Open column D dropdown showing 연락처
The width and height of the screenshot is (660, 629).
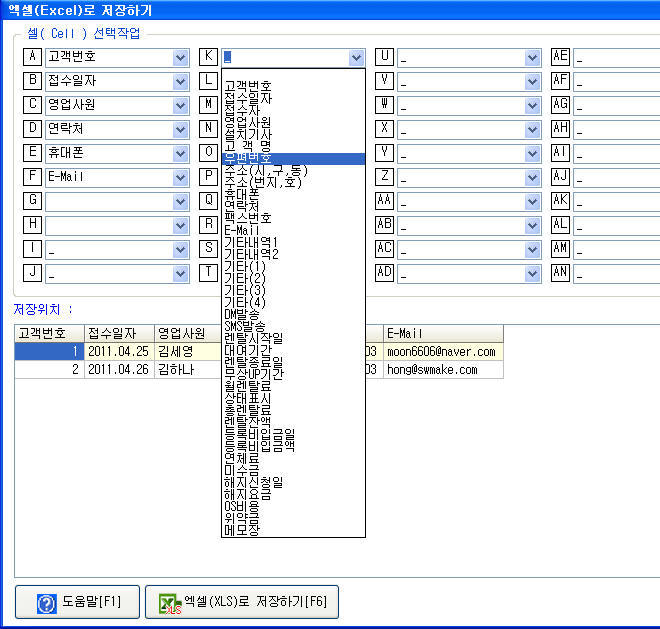[181, 129]
